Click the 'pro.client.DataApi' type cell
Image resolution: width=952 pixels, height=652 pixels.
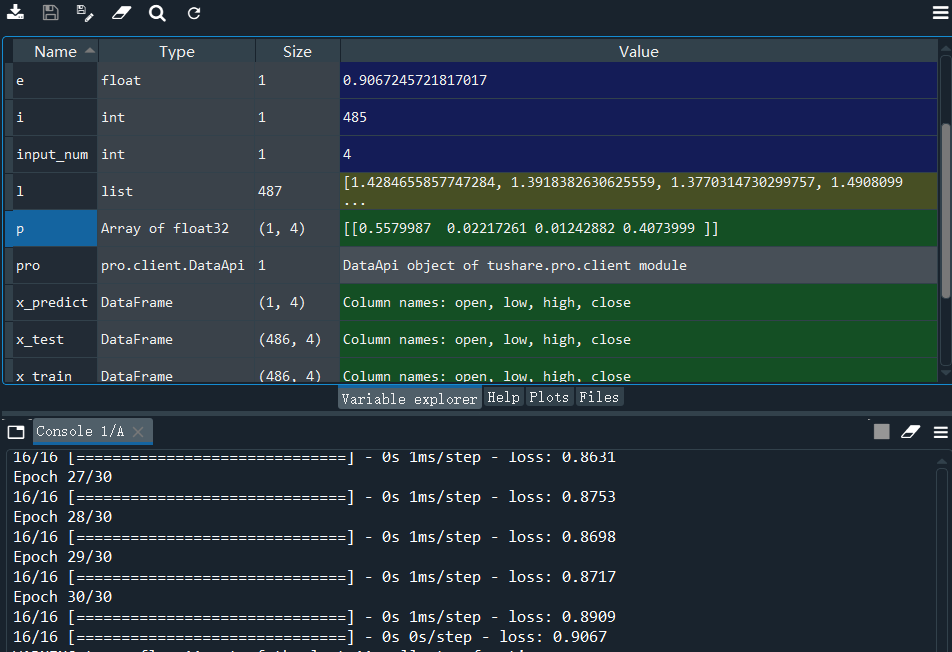point(176,265)
